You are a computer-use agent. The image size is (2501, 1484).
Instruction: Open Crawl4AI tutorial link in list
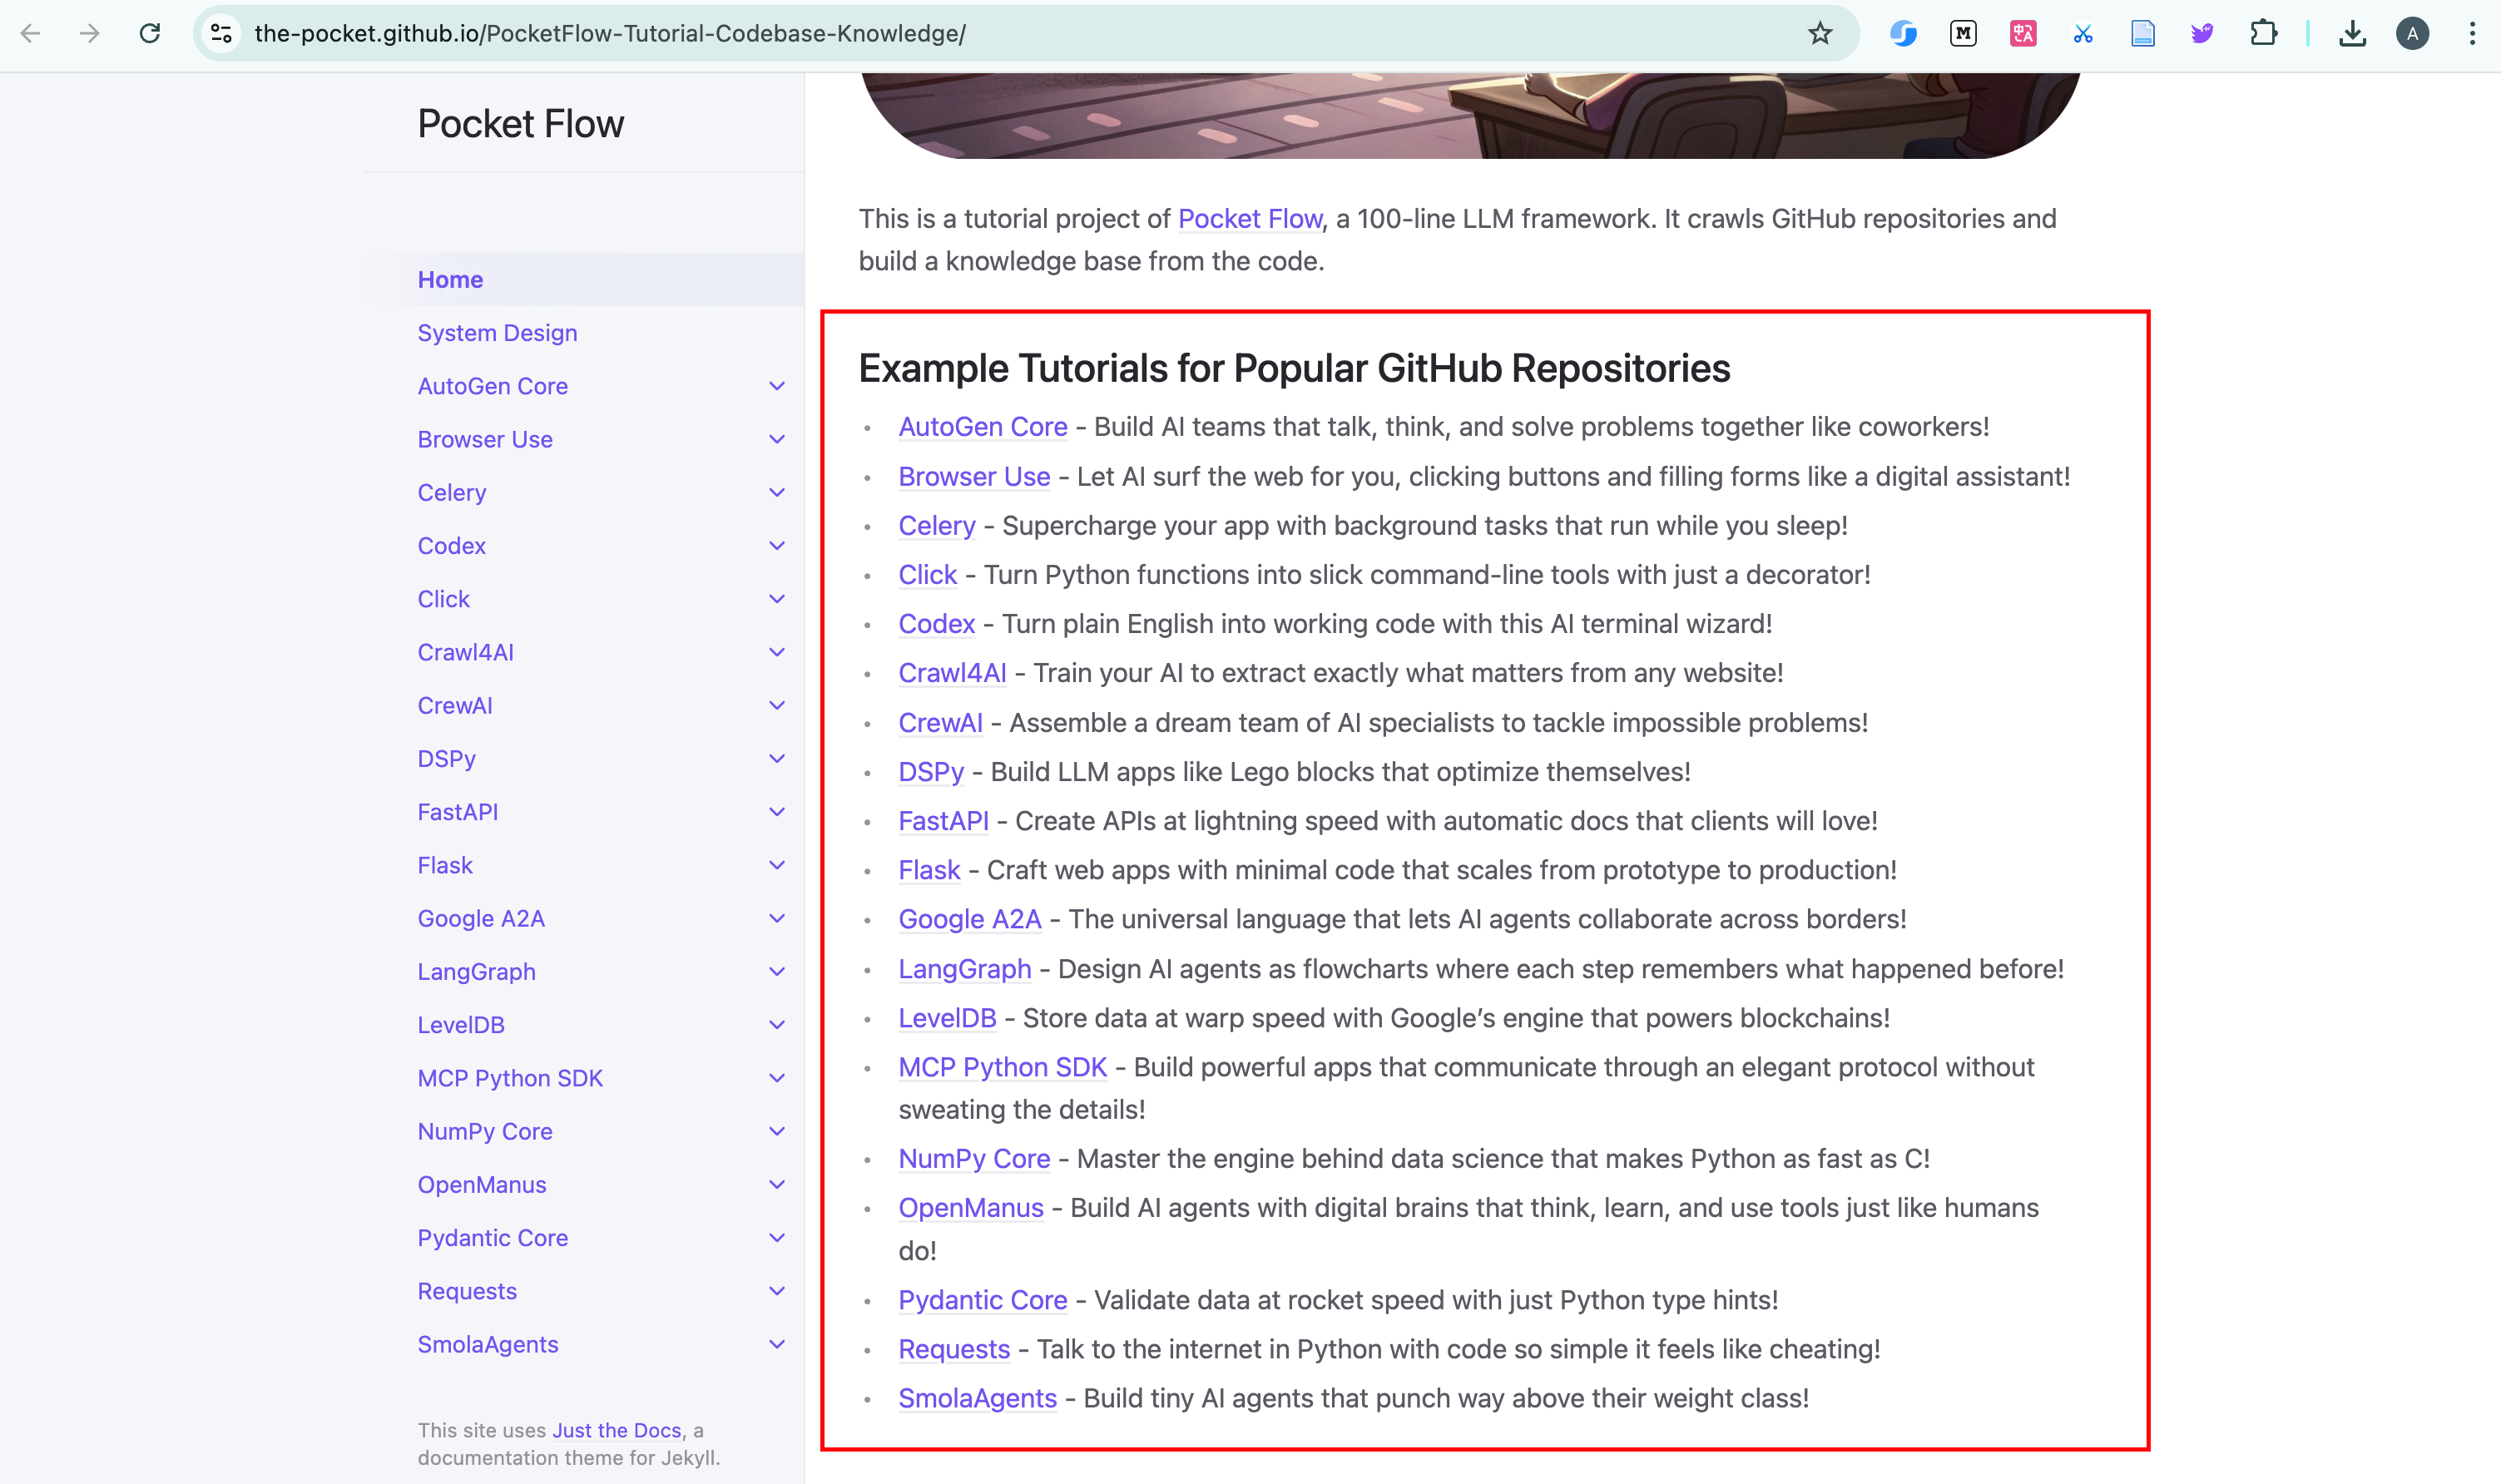pos(952,673)
